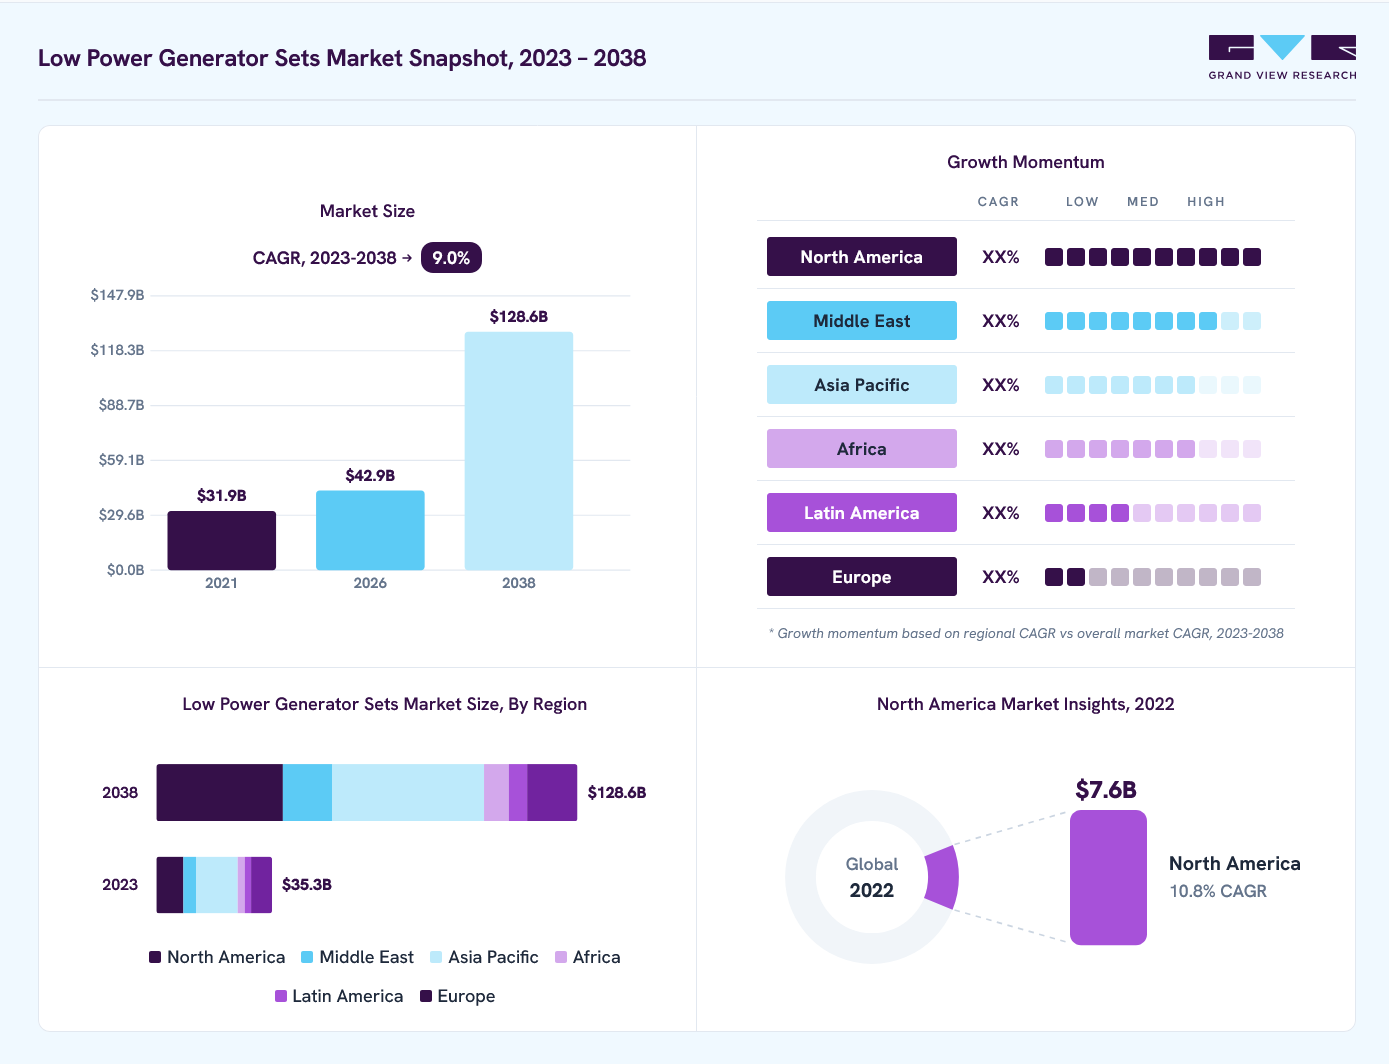Click the growth momentum footnote text
The height and width of the screenshot is (1064, 1389).
(1026, 633)
